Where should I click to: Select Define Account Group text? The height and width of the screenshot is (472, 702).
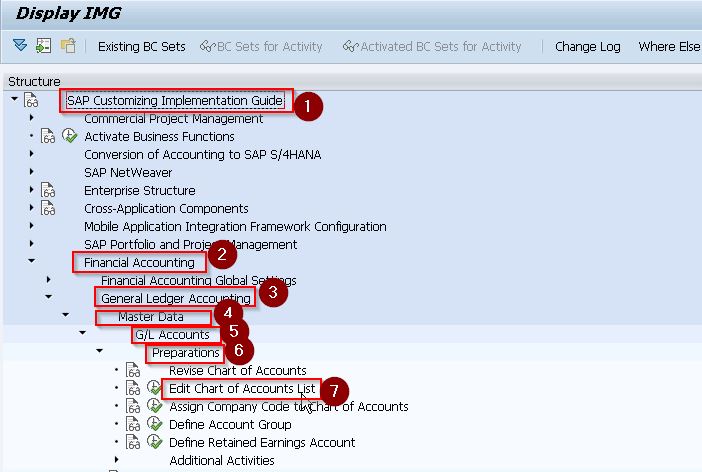pos(230,425)
